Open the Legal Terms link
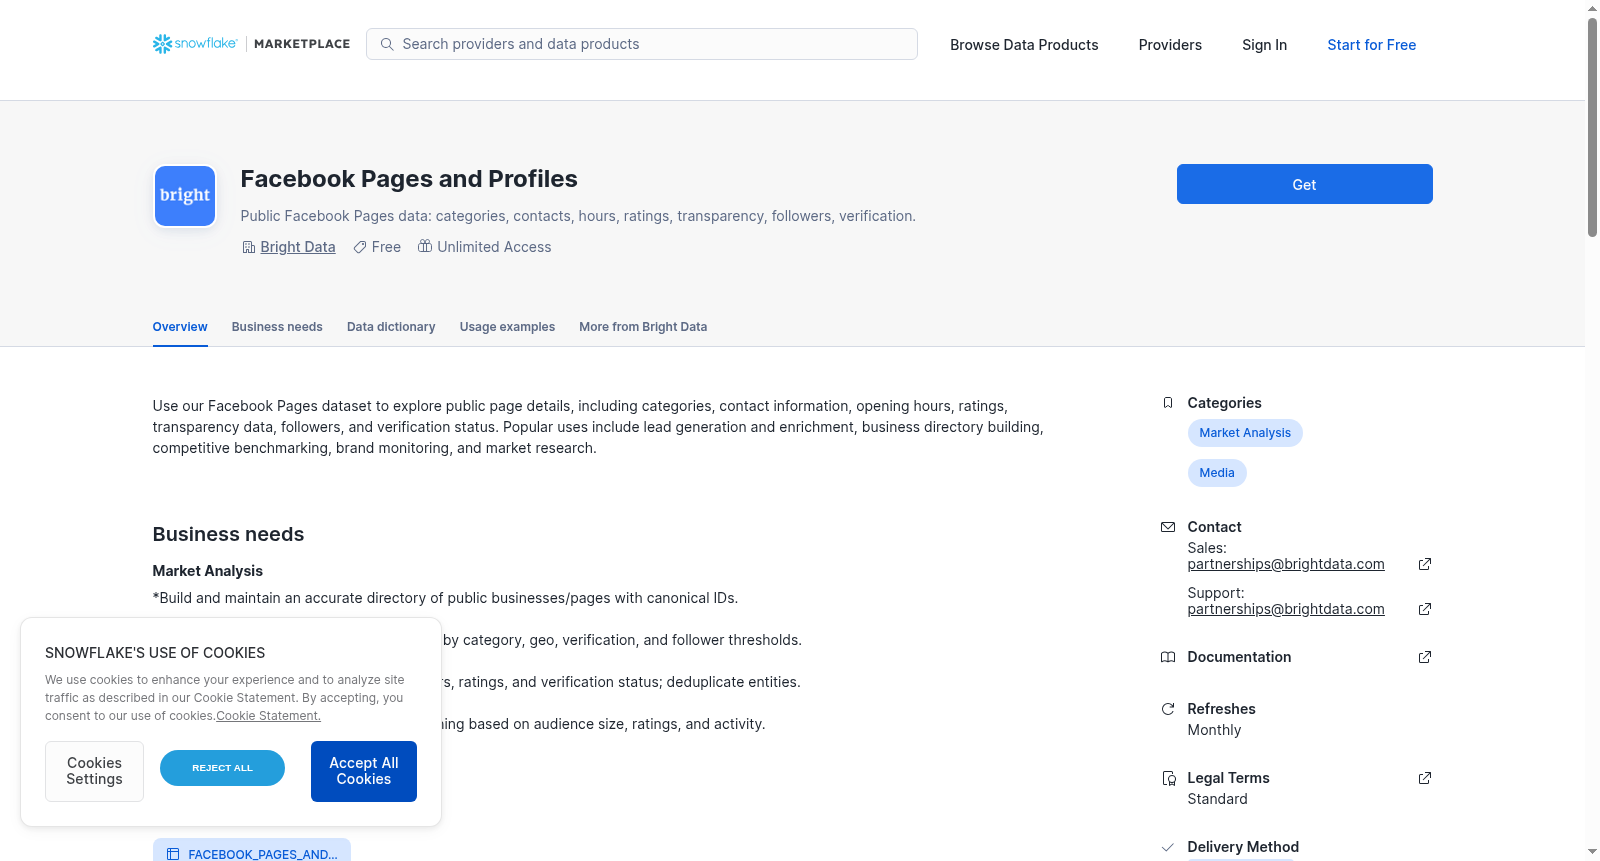Image resolution: width=1600 pixels, height=861 pixels. pos(1228,778)
